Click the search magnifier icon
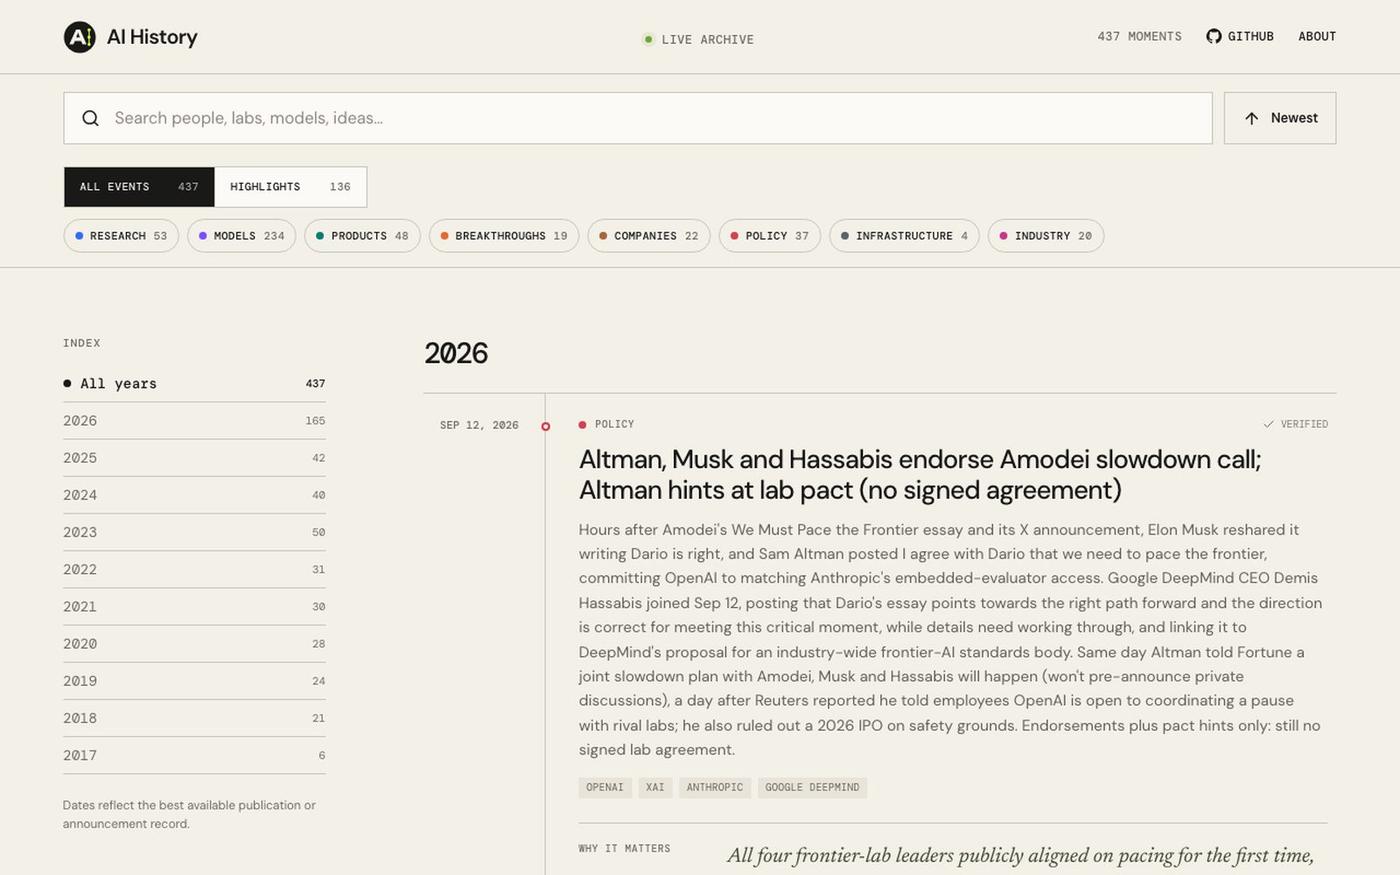 point(91,118)
